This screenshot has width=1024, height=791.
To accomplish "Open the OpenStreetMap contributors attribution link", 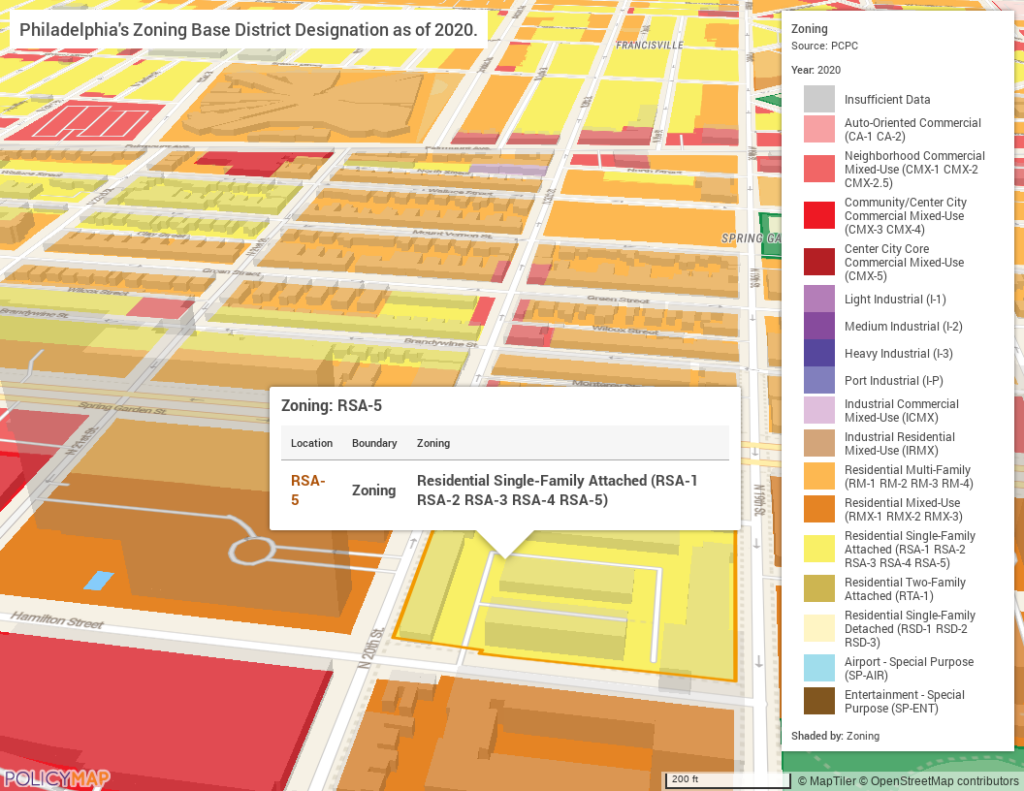I will pyautogui.click(x=938, y=781).
